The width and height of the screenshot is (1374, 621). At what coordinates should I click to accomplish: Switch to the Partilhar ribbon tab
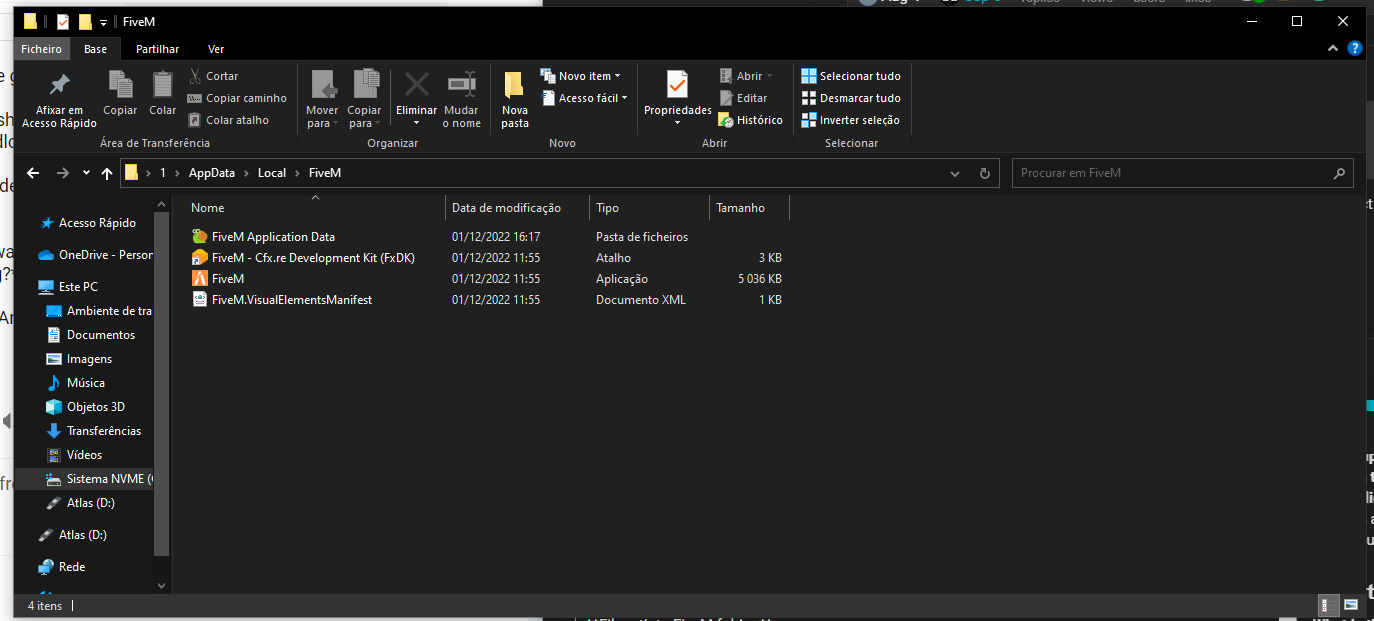click(x=157, y=49)
